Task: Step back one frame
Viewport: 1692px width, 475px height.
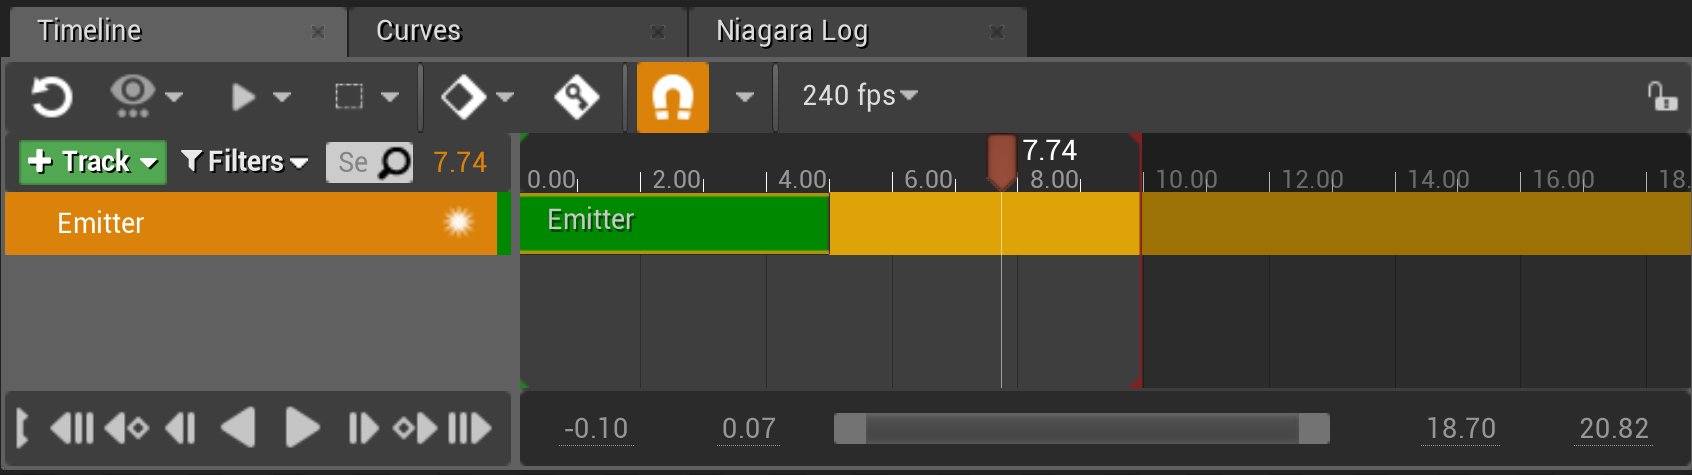Action: pos(181,429)
